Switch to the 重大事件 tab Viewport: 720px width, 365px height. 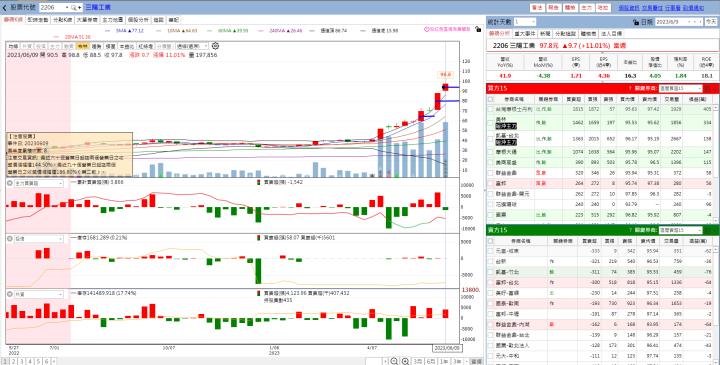pos(525,34)
